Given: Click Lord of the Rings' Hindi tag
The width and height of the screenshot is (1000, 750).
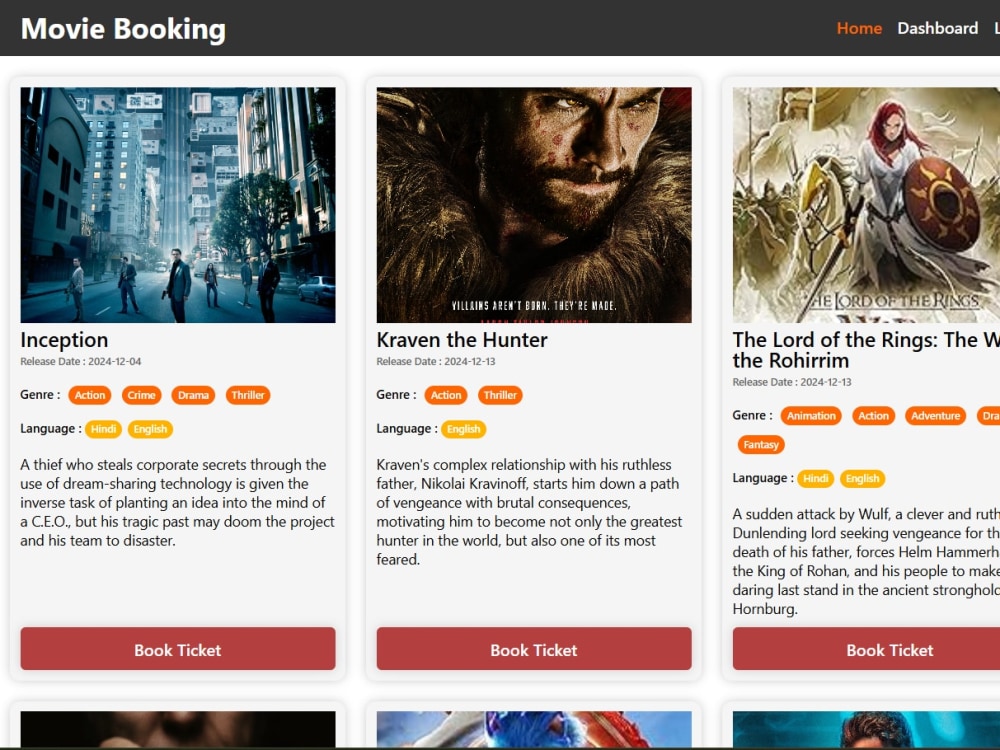Looking at the screenshot, I should (x=816, y=478).
